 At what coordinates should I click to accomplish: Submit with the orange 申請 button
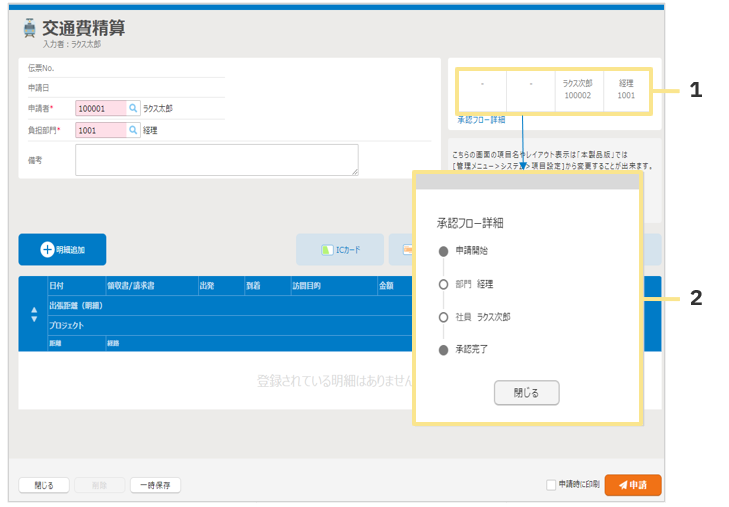[x=633, y=485]
